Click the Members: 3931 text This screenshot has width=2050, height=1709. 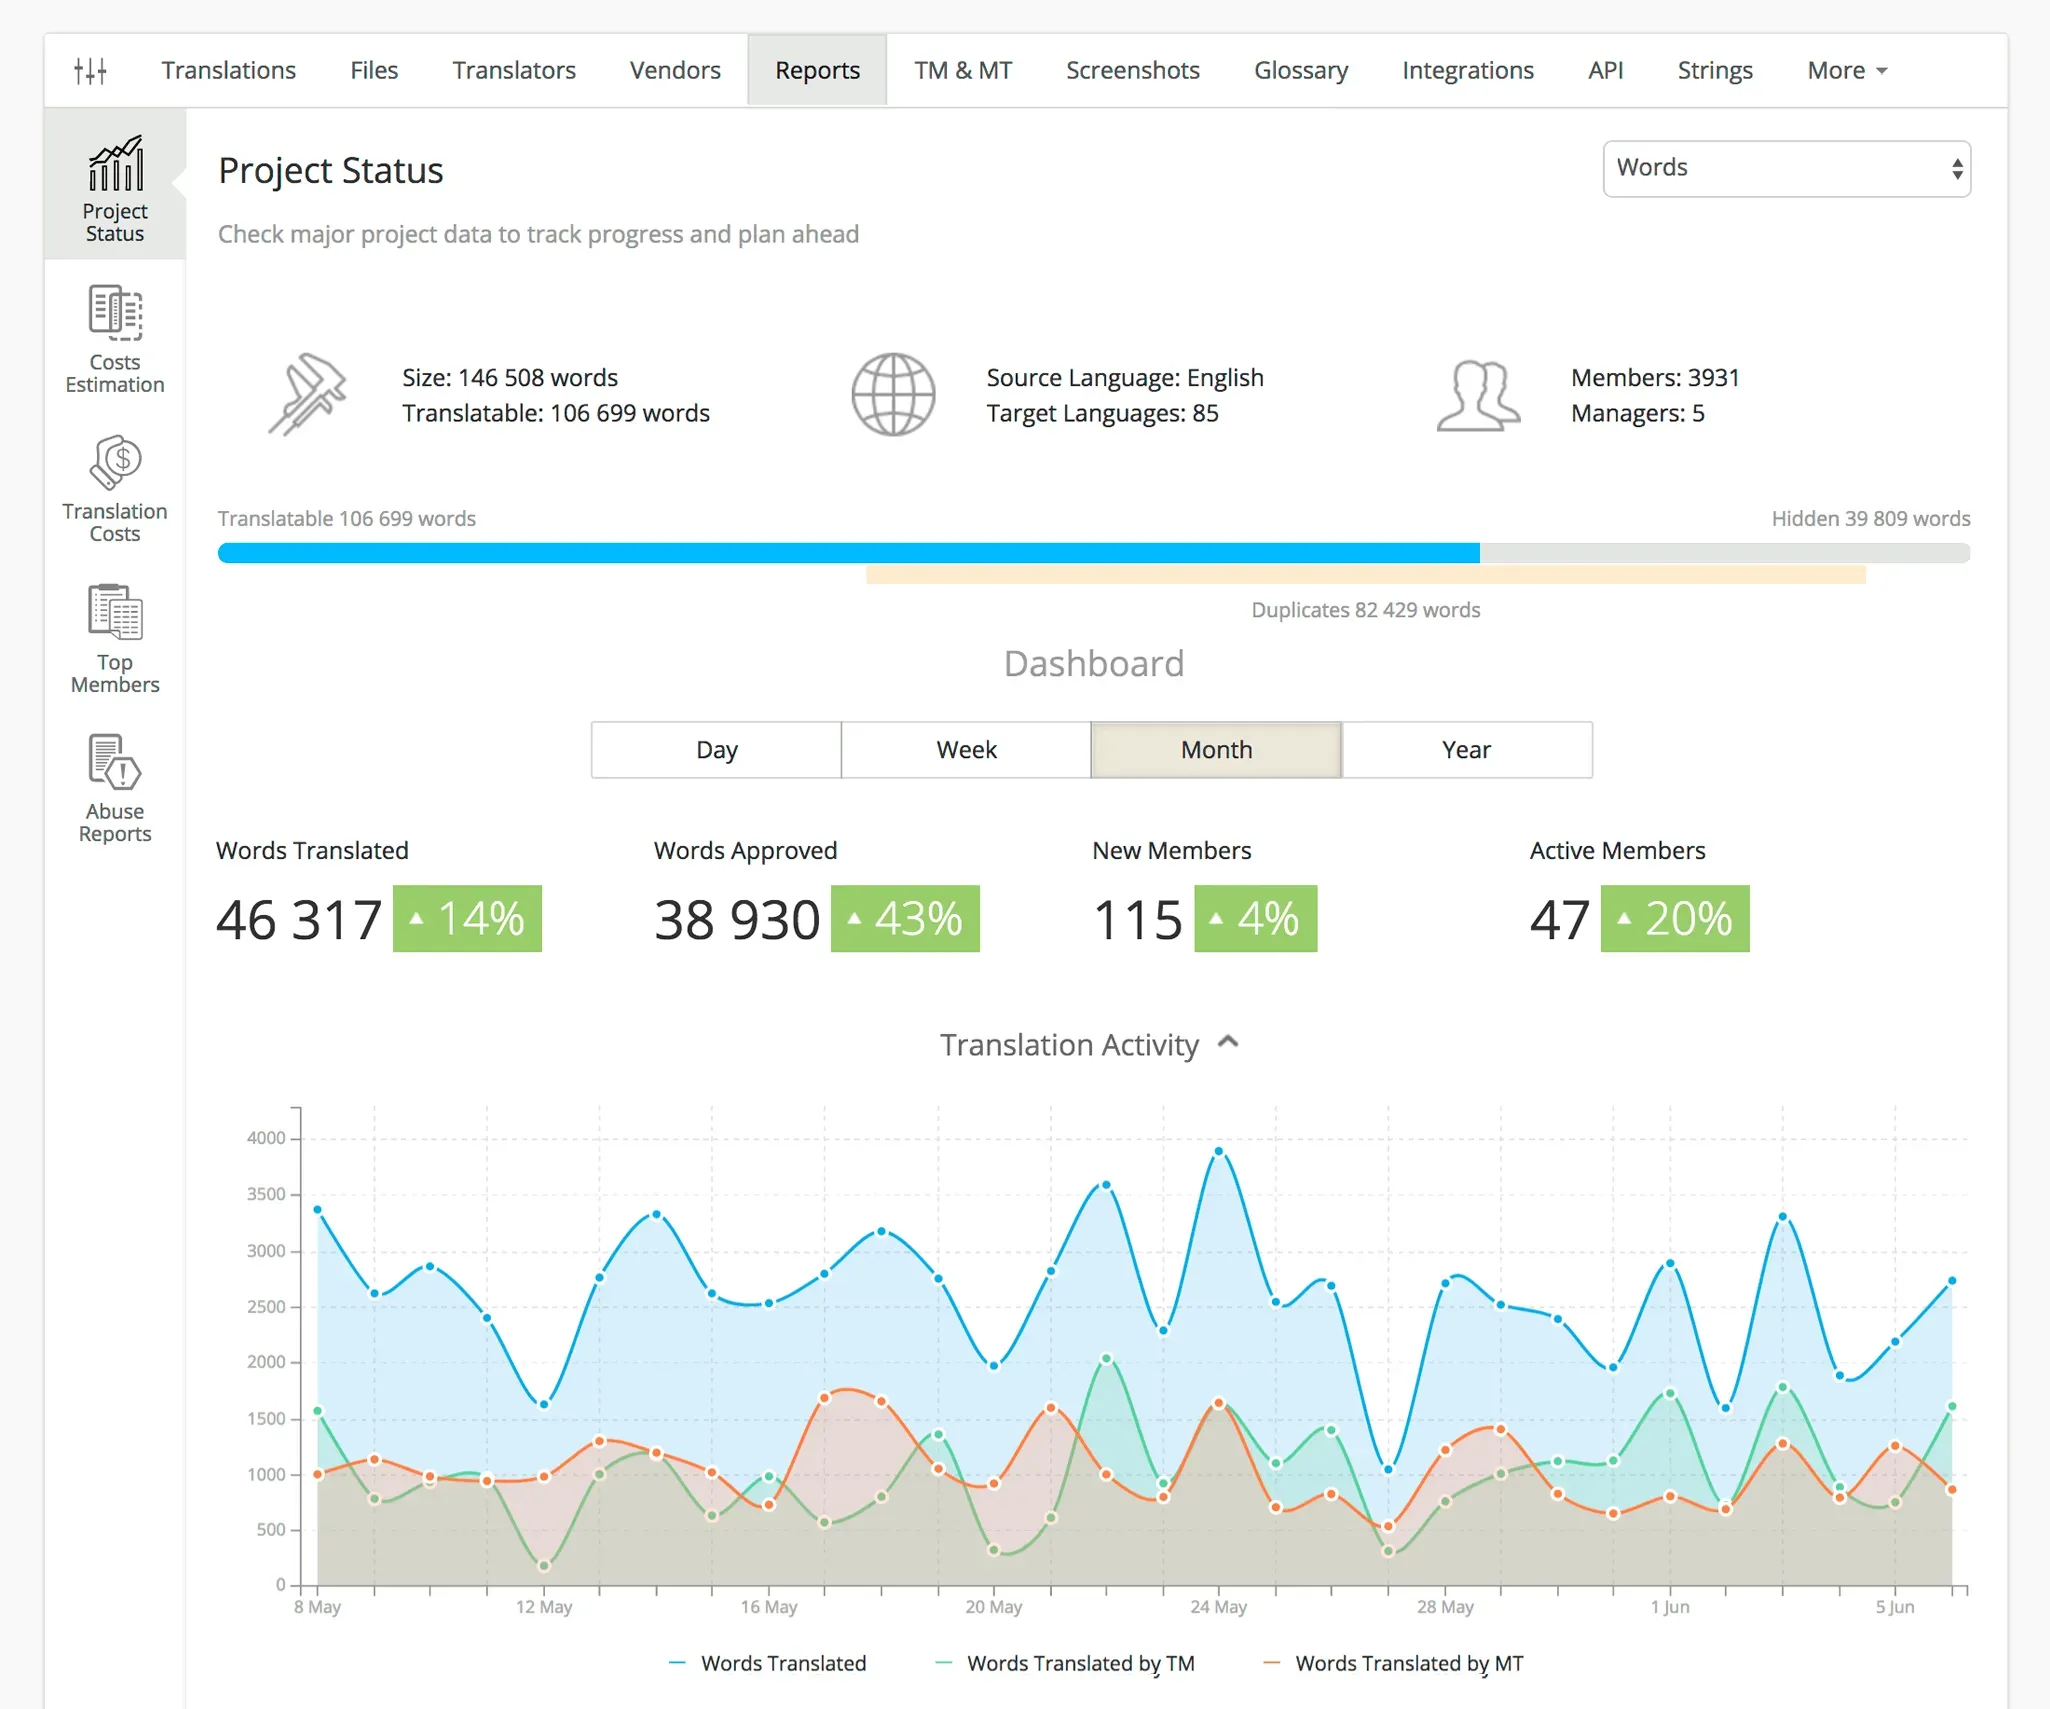[x=1655, y=378]
